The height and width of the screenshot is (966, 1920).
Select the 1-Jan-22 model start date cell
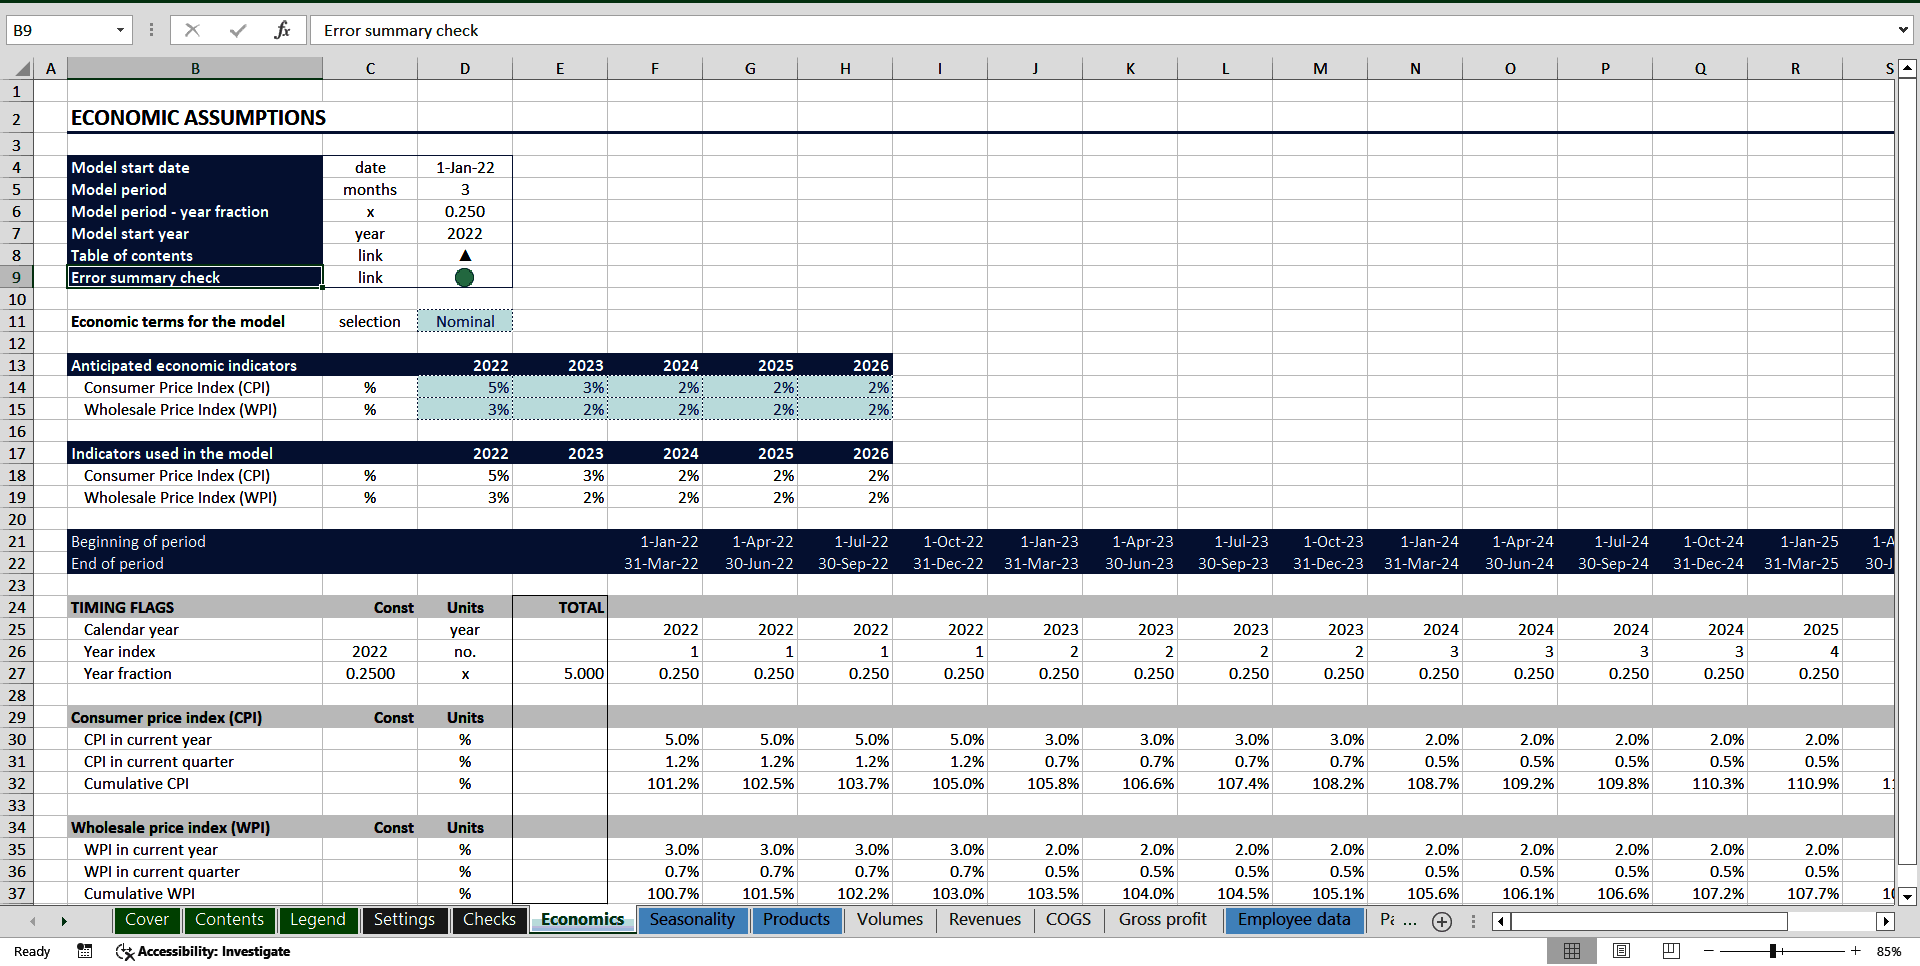[465, 167]
